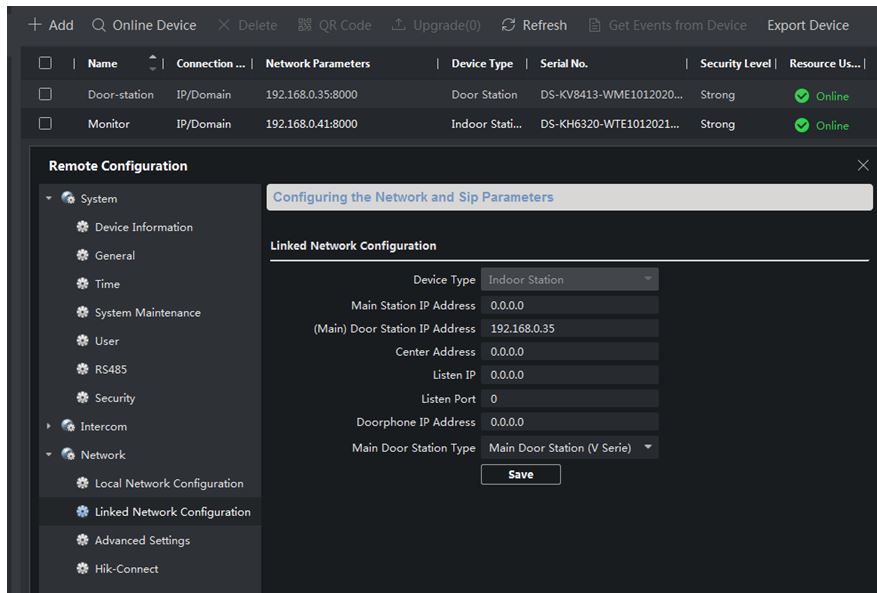Click Export Device button
Viewport: 877px width, 593px height.
point(808,25)
